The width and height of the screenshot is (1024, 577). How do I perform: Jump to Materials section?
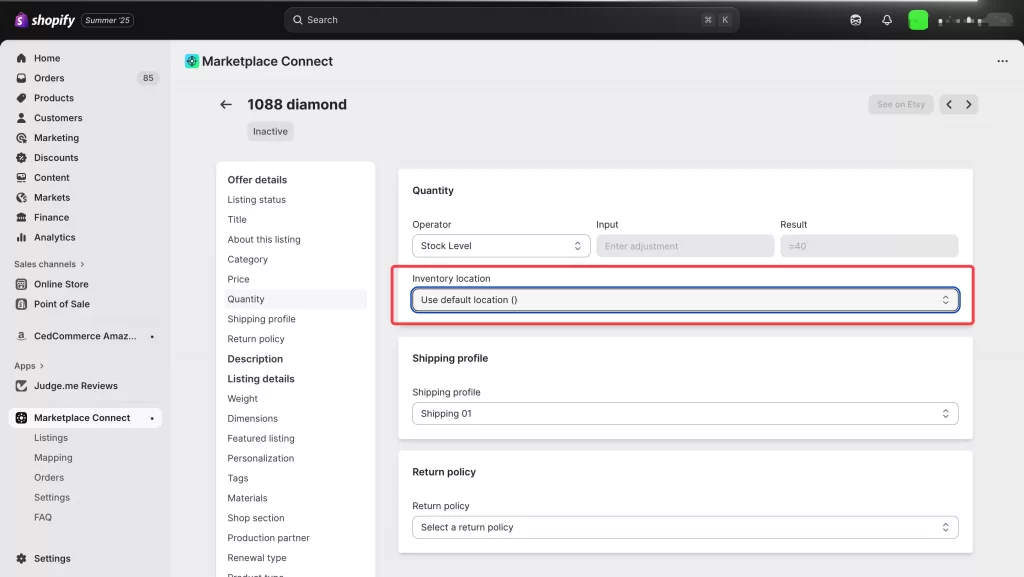[248, 499]
